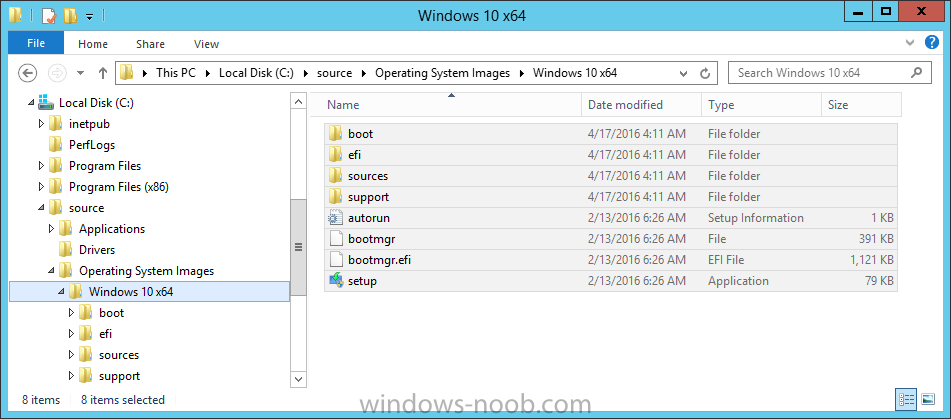Click the Setup Information type cell
Viewport: 951px width, 419px height.
coord(756,218)
